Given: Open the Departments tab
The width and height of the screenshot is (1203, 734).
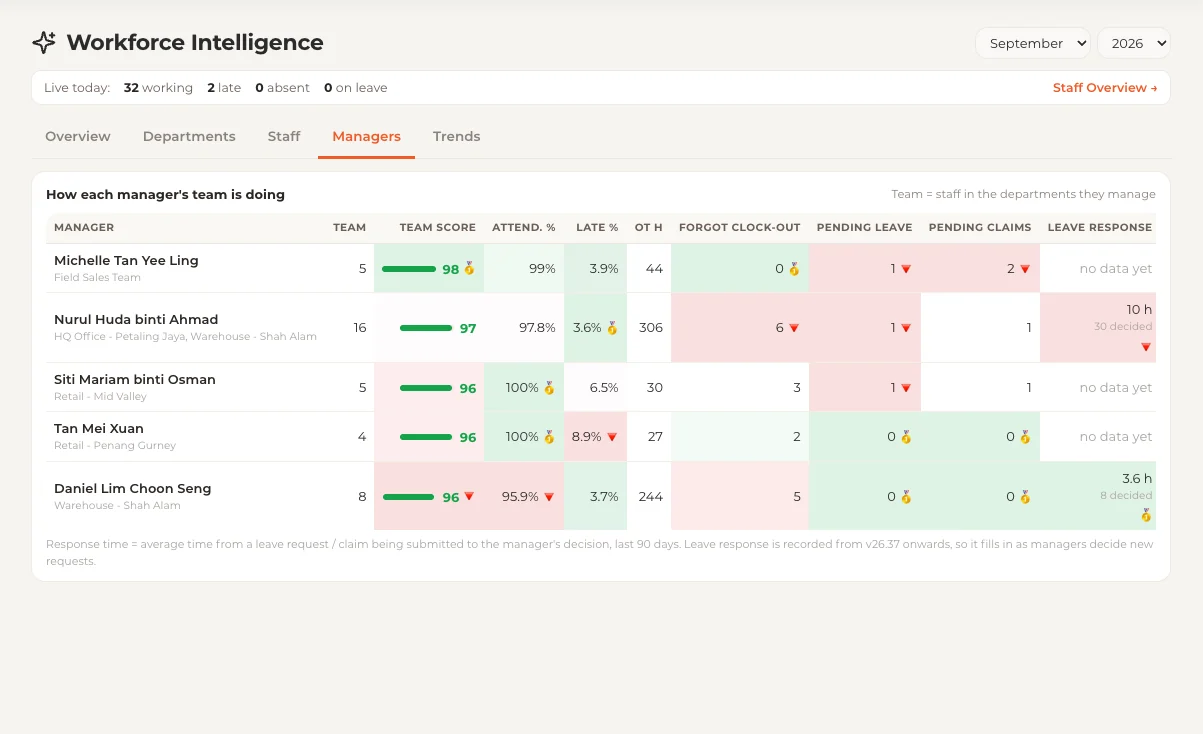Looking at the screenshot, I should click(189, 136).
